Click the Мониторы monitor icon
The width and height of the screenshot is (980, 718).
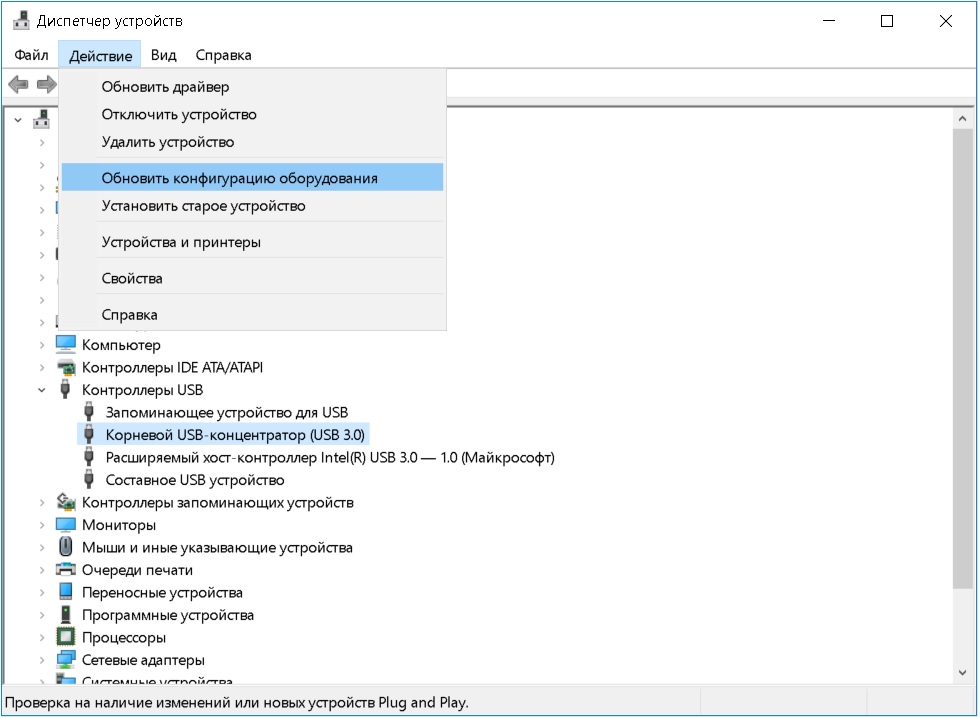pos(66,525)
